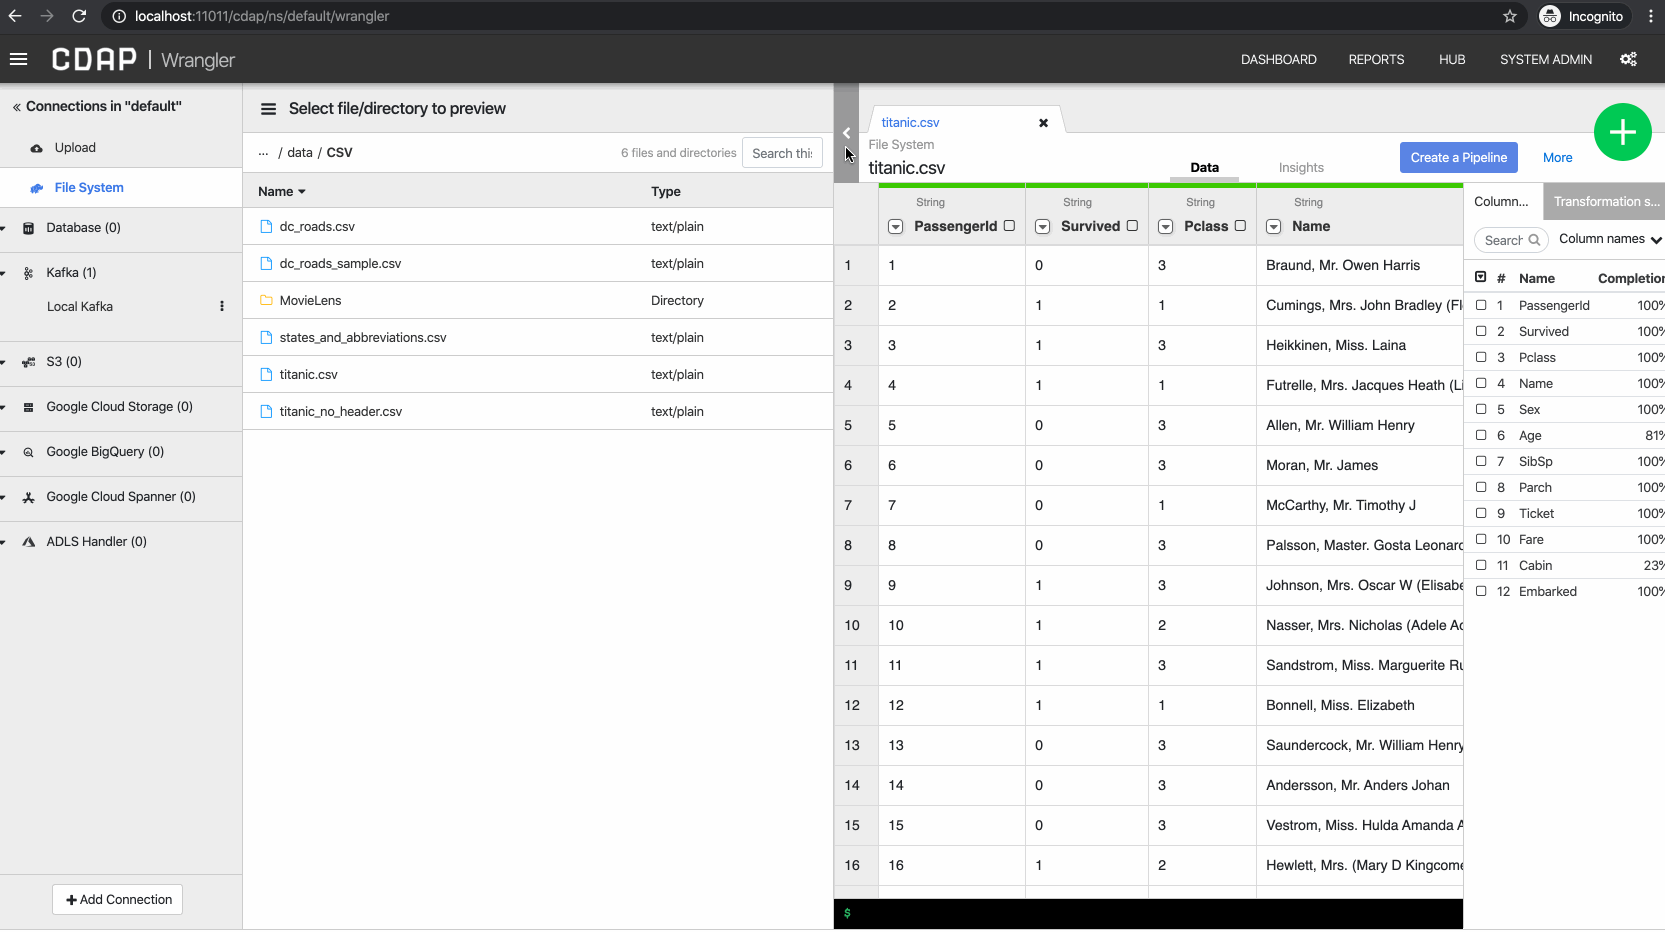Viewport: 1665px width, 932px height.
Task: Open the More options link
Action: [1557, 158]
